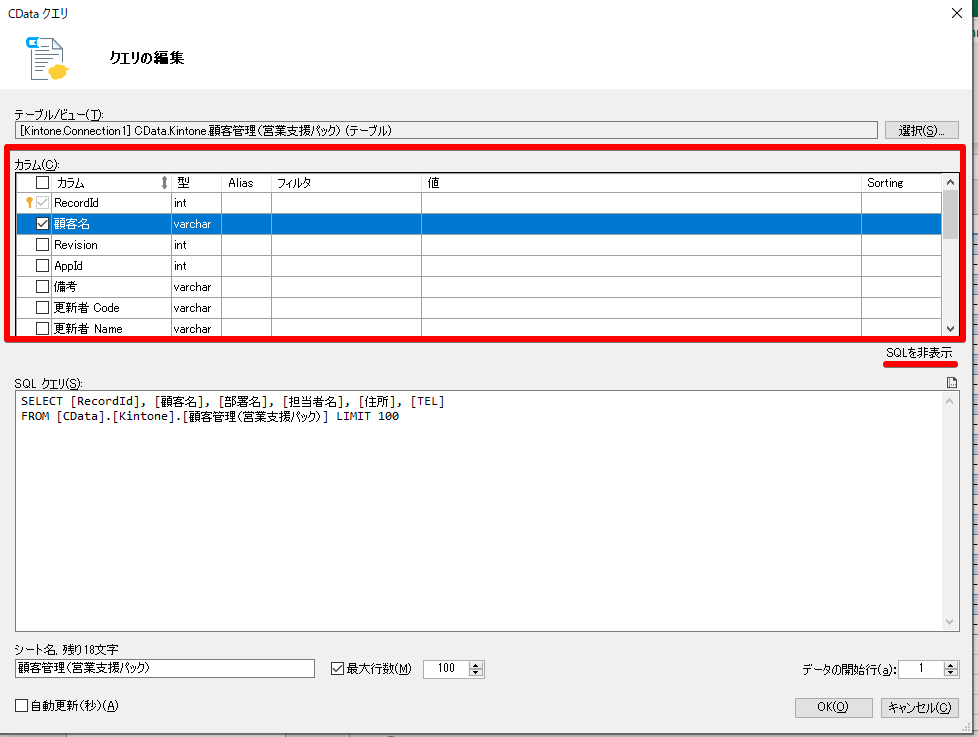Screen dimensions: 978x737
Task: Click the primary key icon beside RecordId
Action: pyautogui.click(x=29, y=203)
